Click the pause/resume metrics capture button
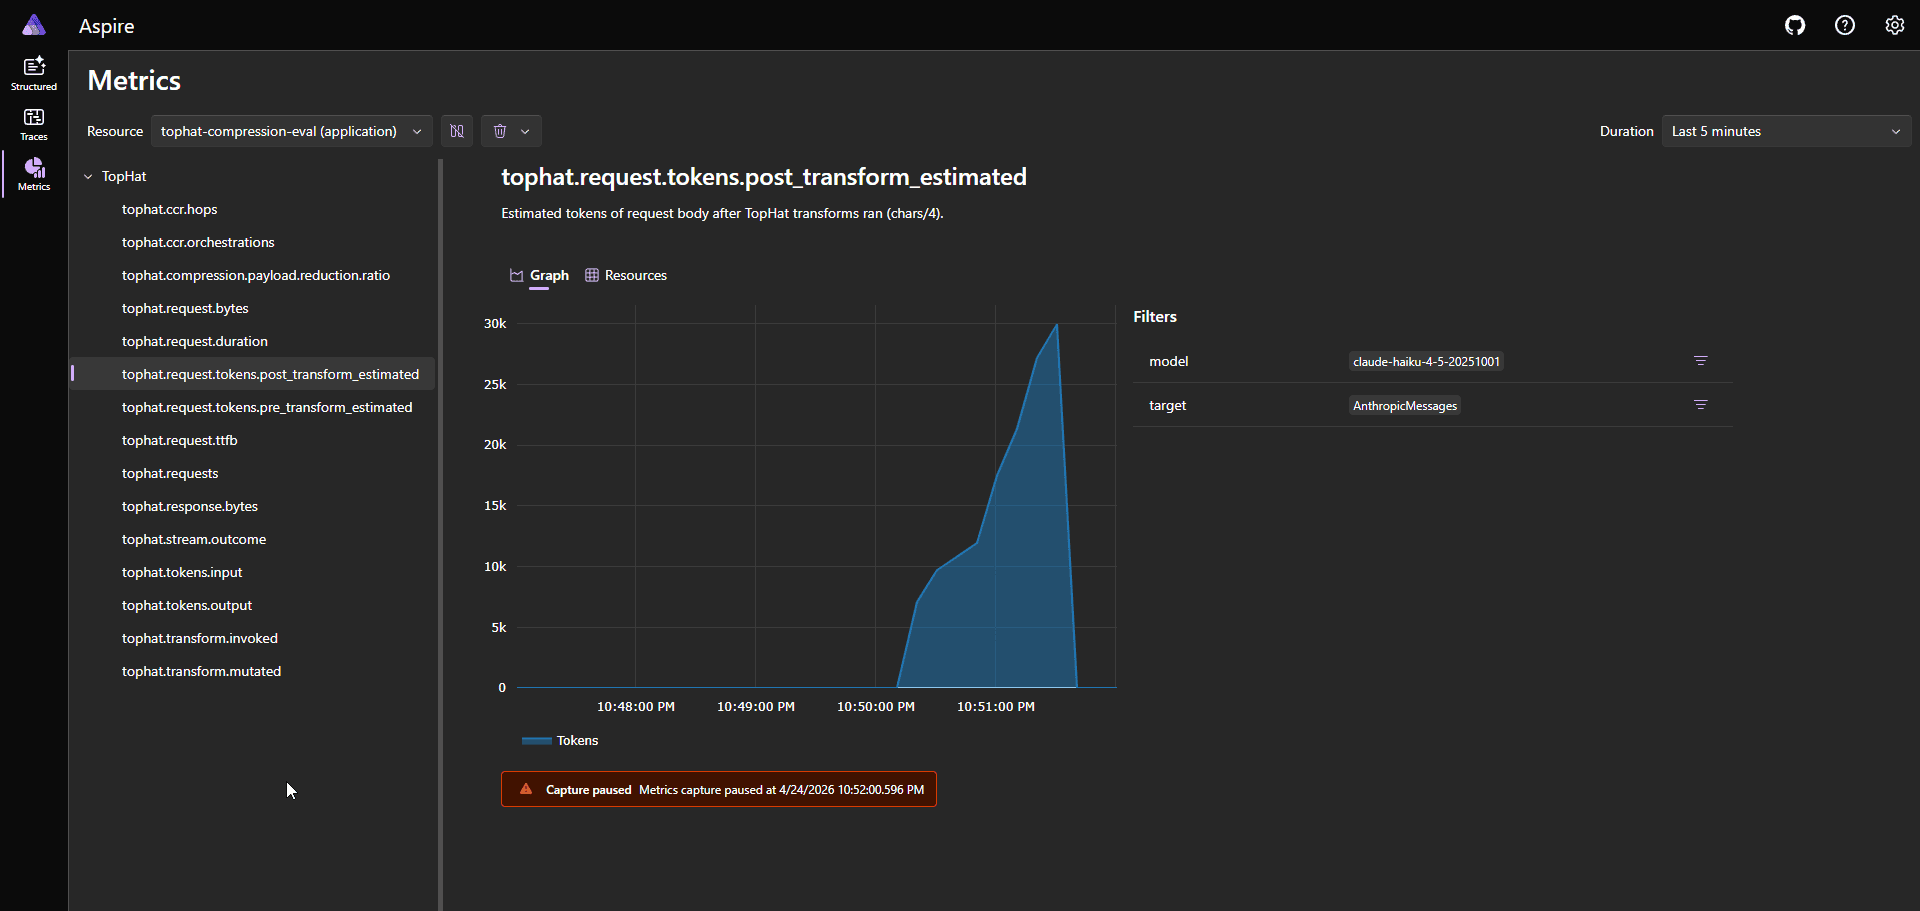 pyautogui.click(x=457, y=131)
